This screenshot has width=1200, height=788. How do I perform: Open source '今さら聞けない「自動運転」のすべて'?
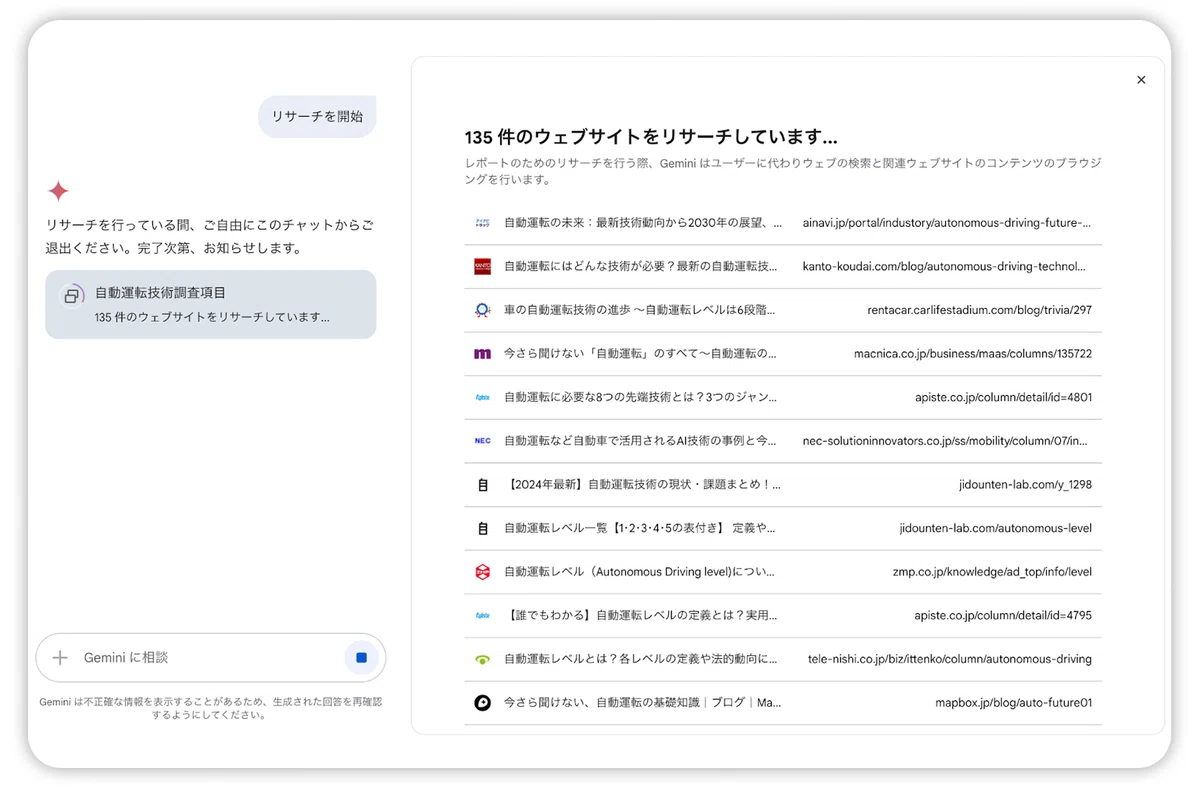coord(640,354)
